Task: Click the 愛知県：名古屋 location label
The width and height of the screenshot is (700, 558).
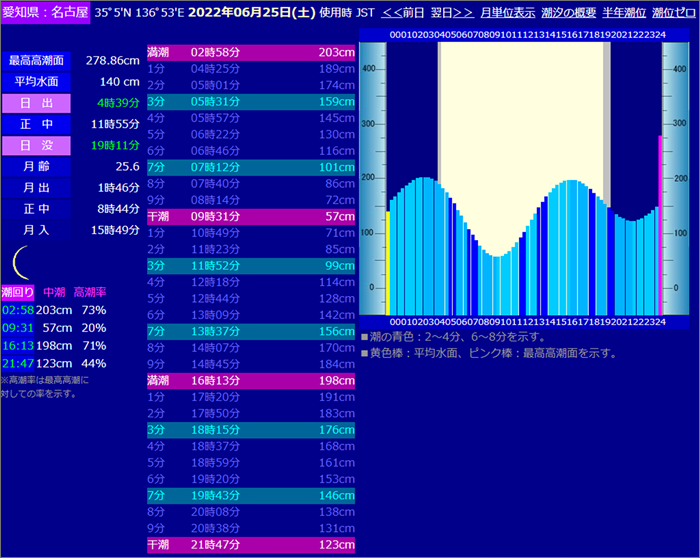Action: coord(45,12)
